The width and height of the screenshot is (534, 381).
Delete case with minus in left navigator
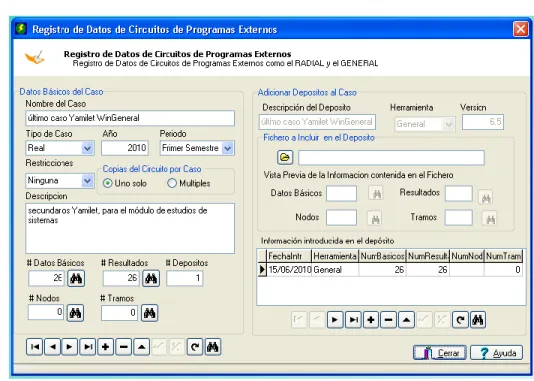pyautogui.click(x=124, y=347)
